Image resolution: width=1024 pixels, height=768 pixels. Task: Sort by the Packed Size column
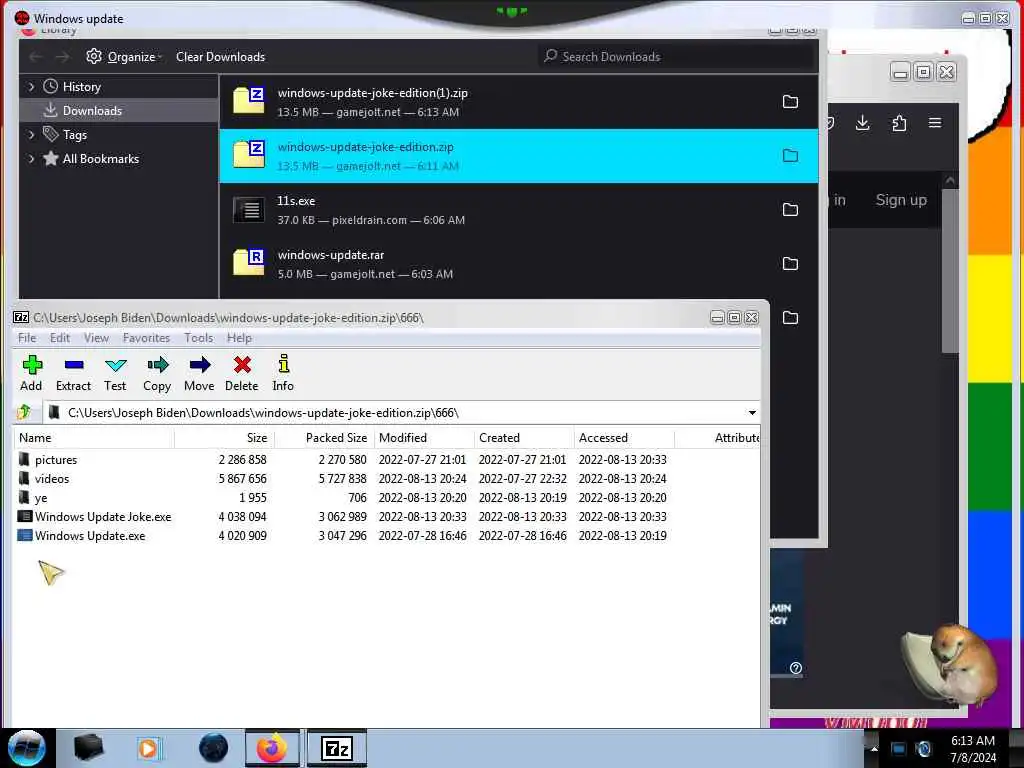coord(324,438)
